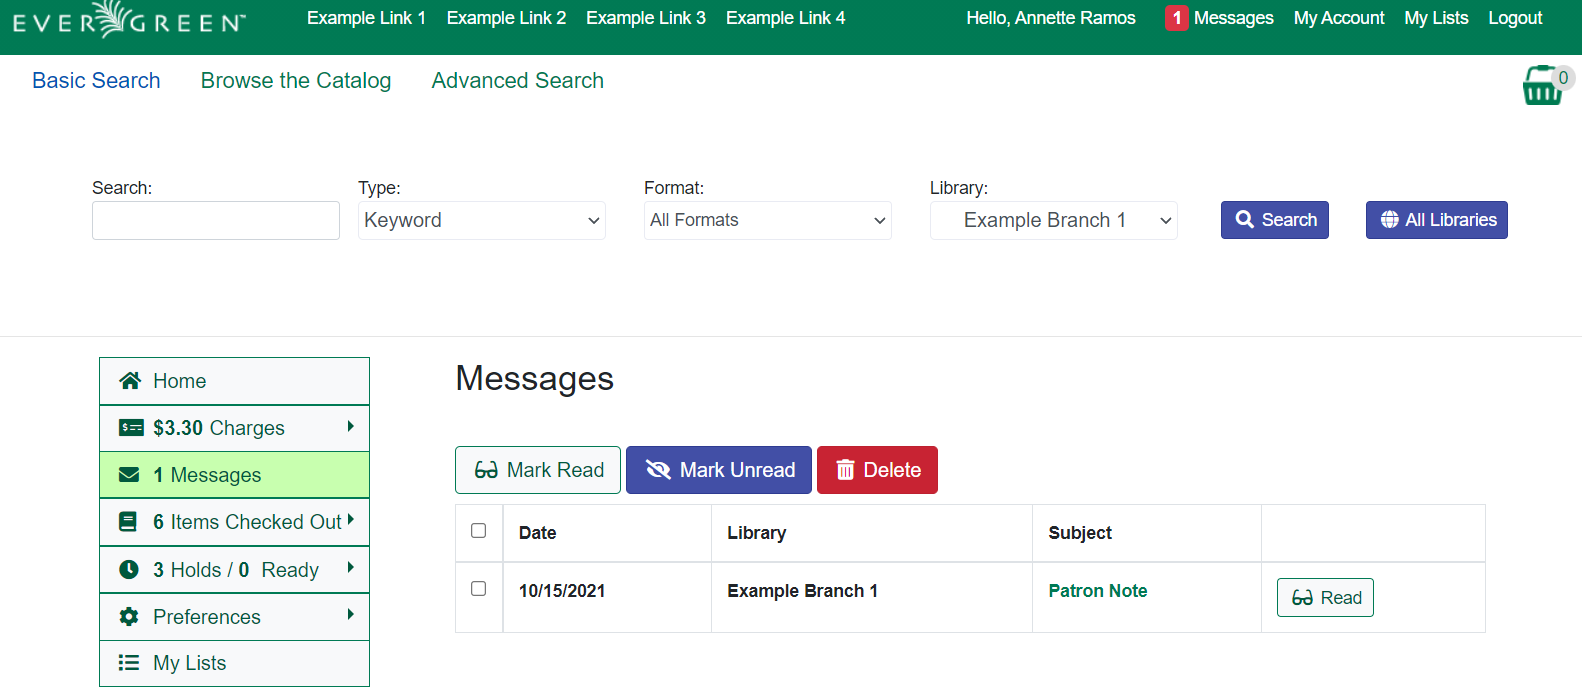Click the Mark Unread button
This screenshot has width=1582, height=698.
(719, 470)
